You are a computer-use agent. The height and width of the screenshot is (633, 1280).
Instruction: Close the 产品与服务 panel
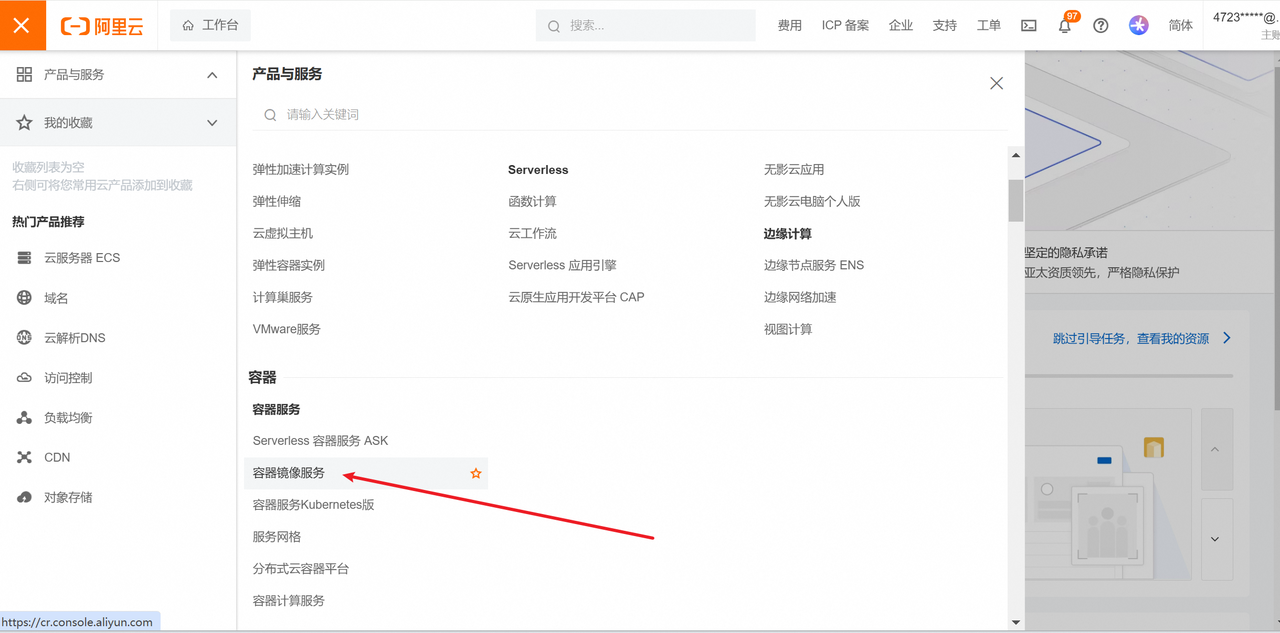click(996, 84)
